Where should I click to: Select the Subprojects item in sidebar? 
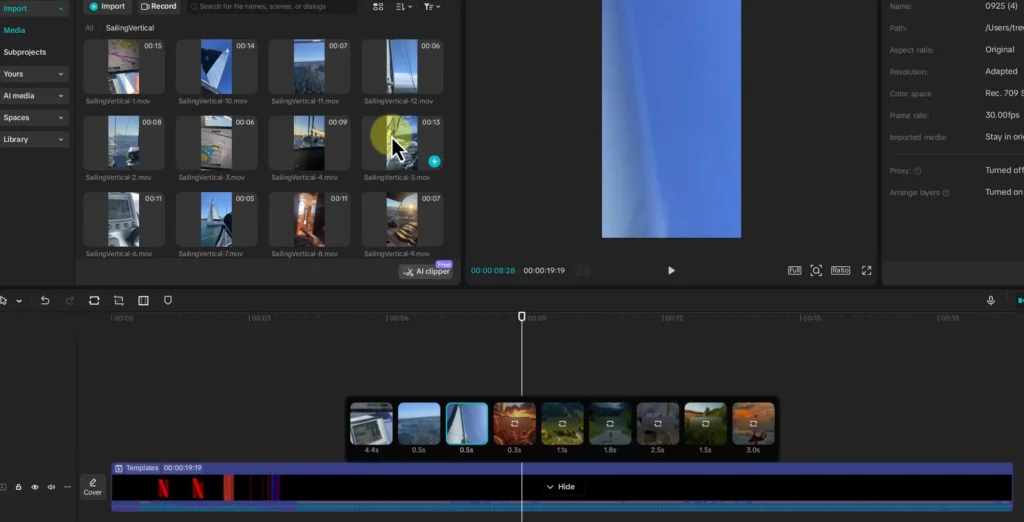[25, 52]
